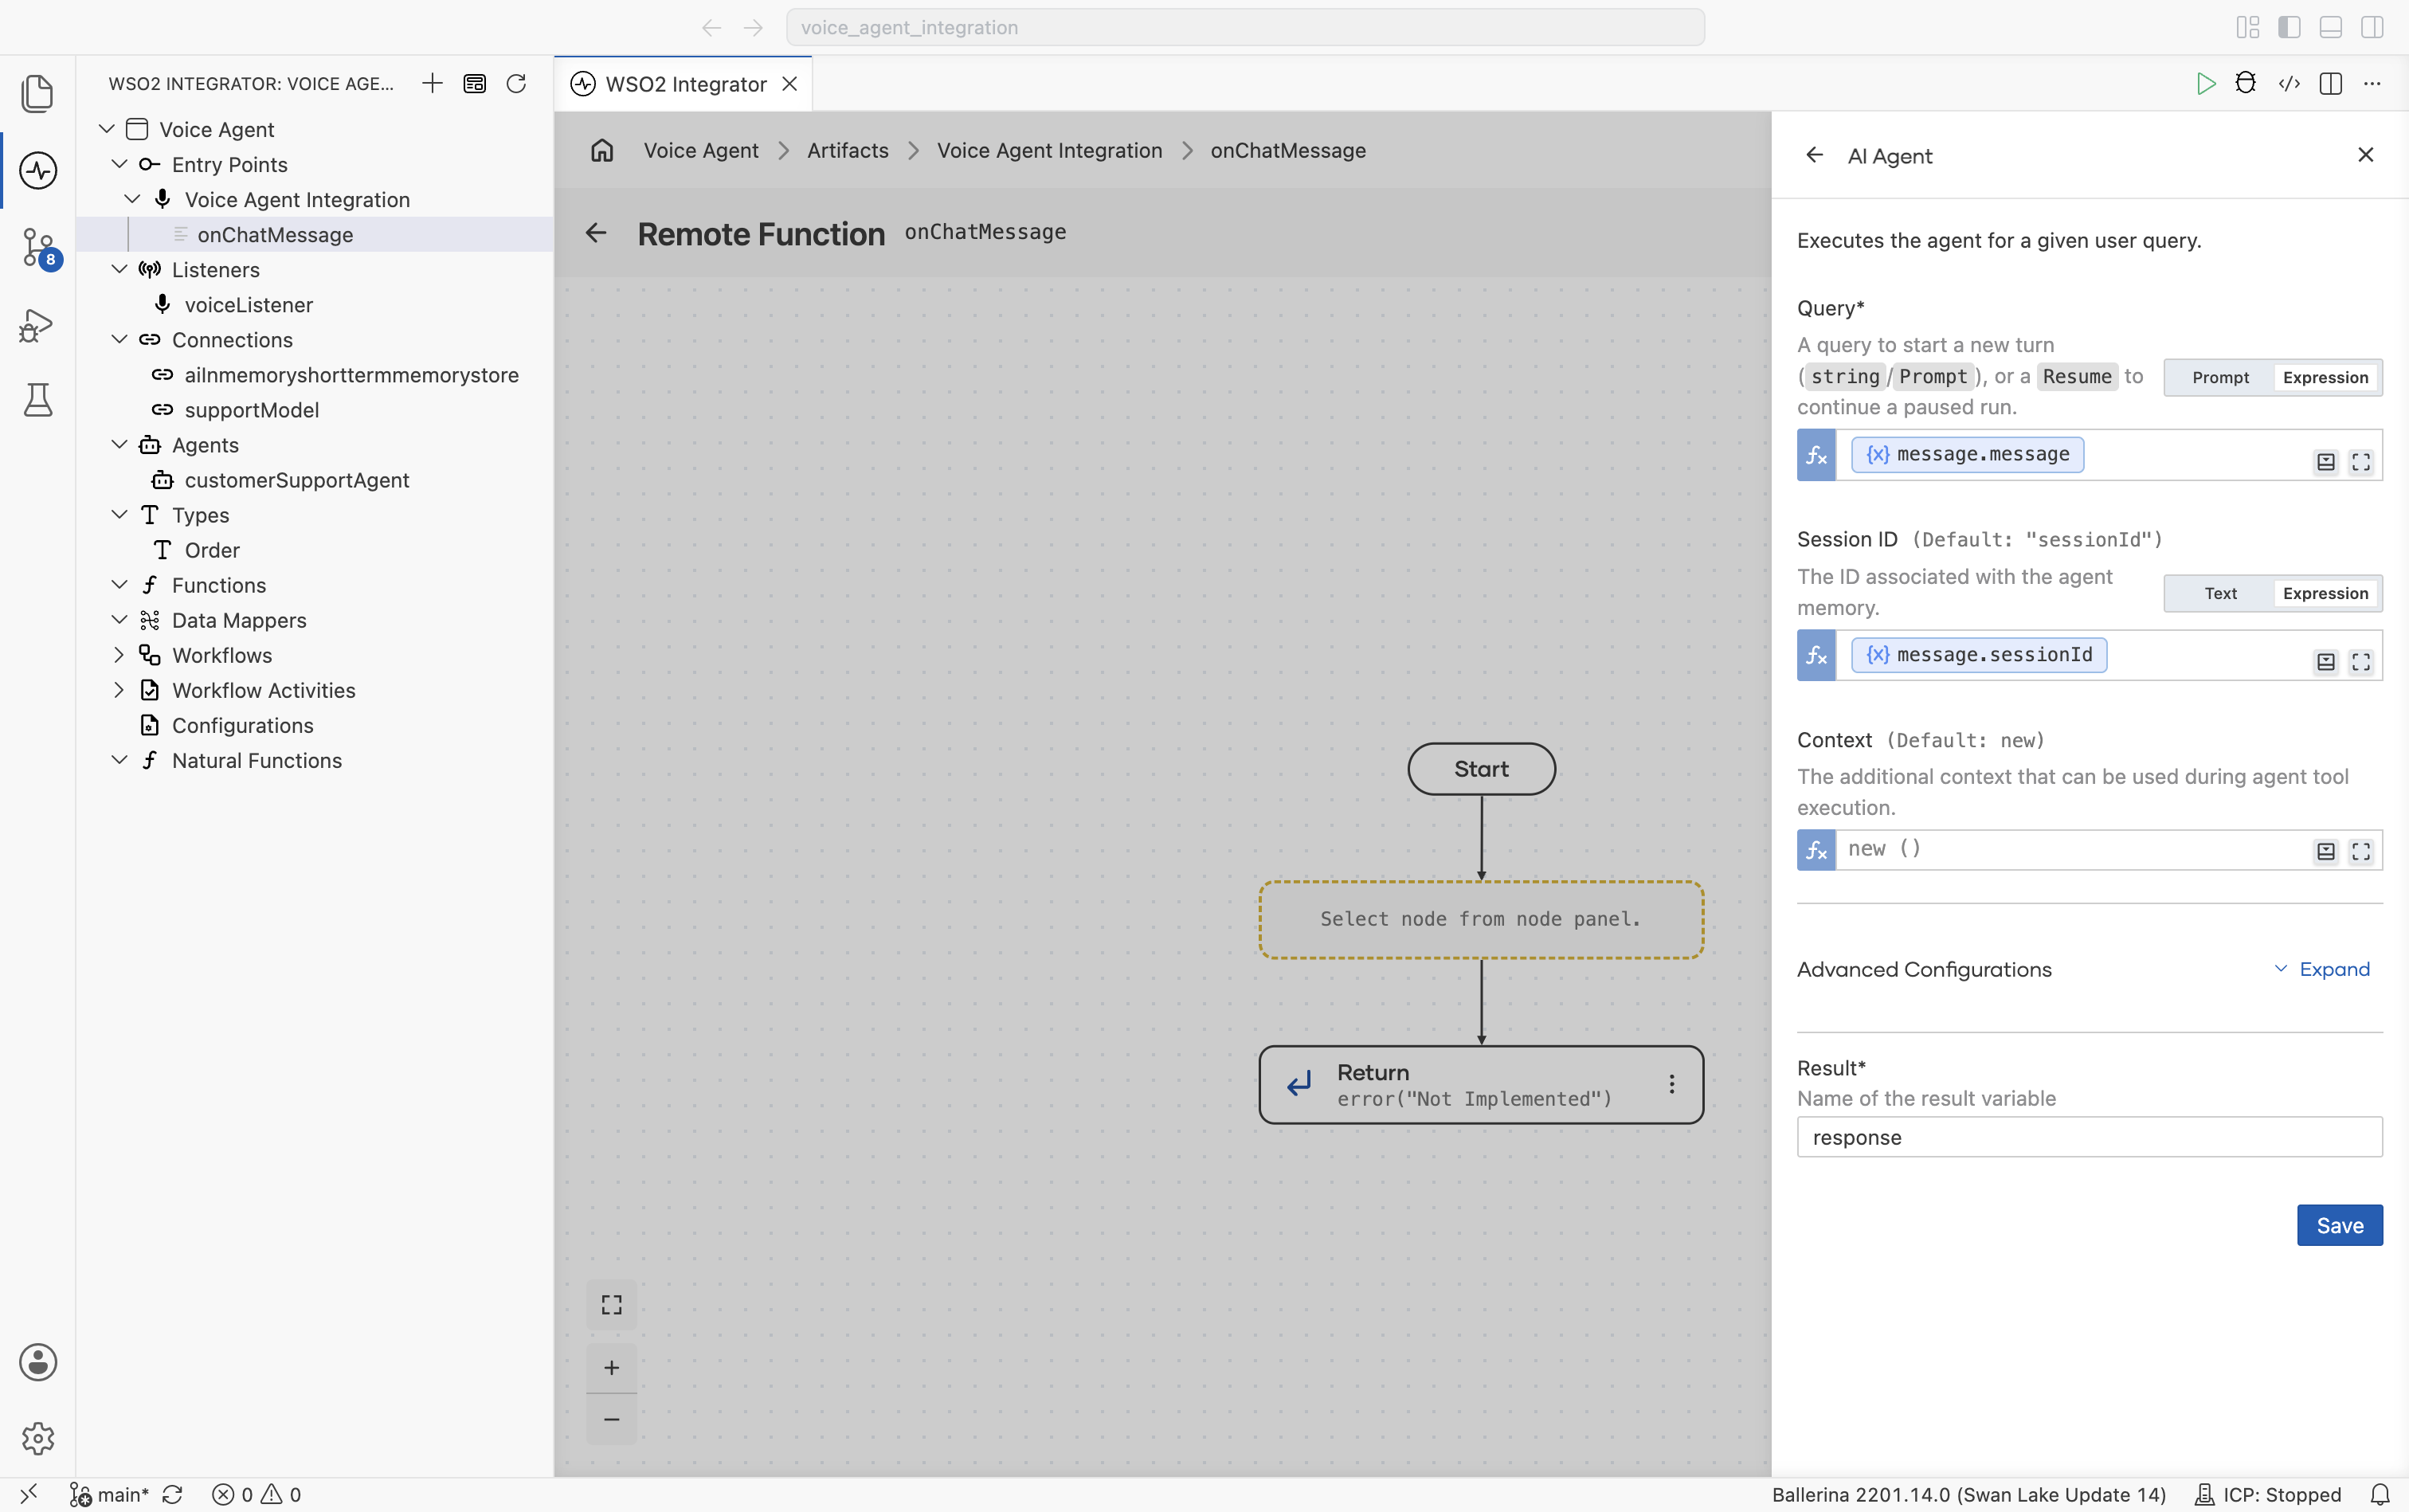Collapse the Connections tree node
The height and width of the screenshot is (1512, 2409).
click(119, 340)
